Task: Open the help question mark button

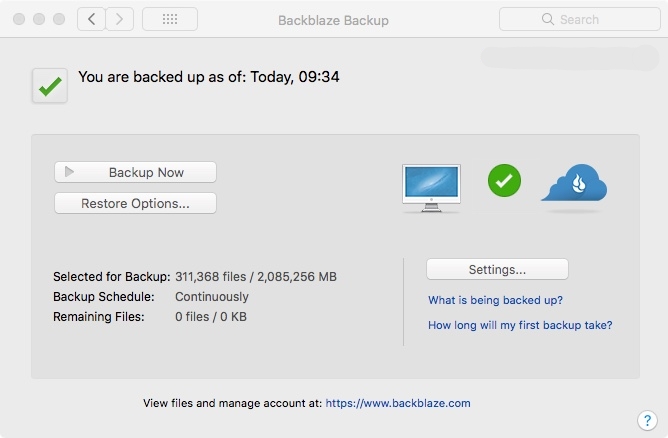Action: 647,421
